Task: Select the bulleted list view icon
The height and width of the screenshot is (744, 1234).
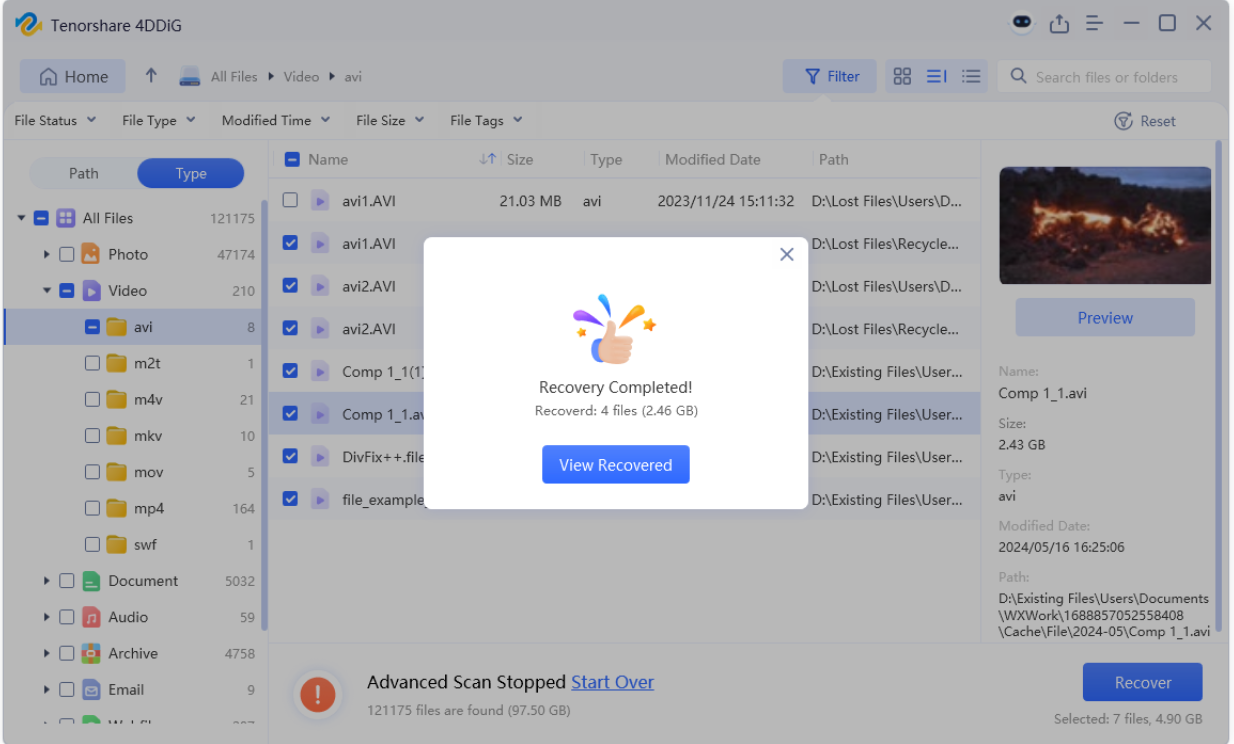Action: [970, 77]
